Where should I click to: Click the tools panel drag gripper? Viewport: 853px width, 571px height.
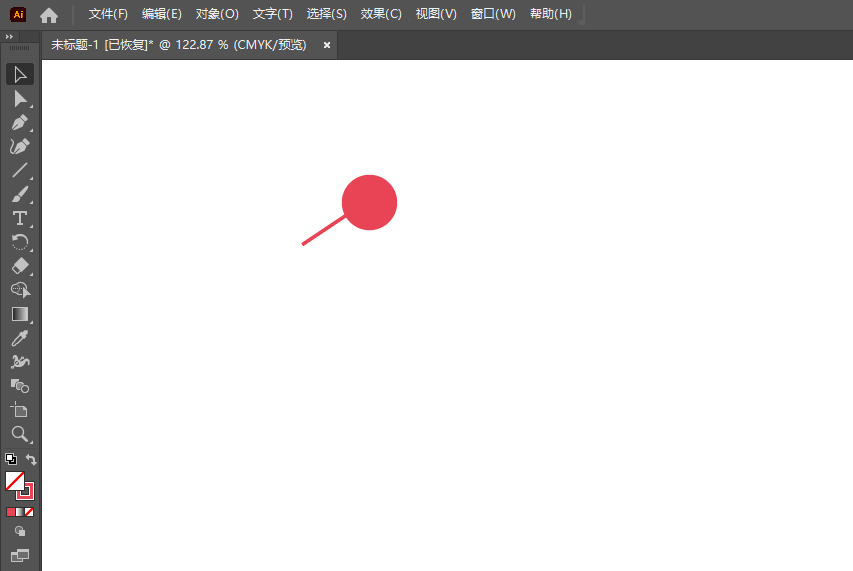(20, 48)
